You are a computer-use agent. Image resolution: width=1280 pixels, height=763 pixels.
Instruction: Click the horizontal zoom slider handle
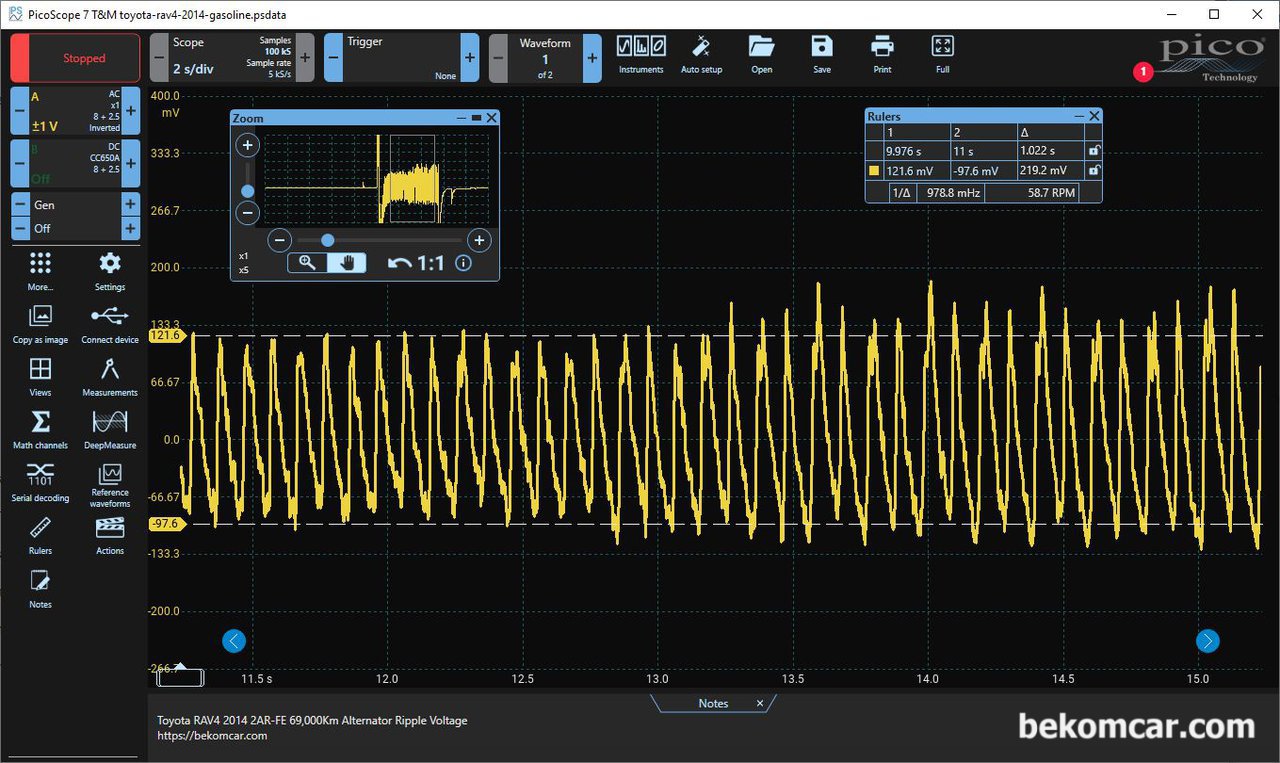pos(327,240)
